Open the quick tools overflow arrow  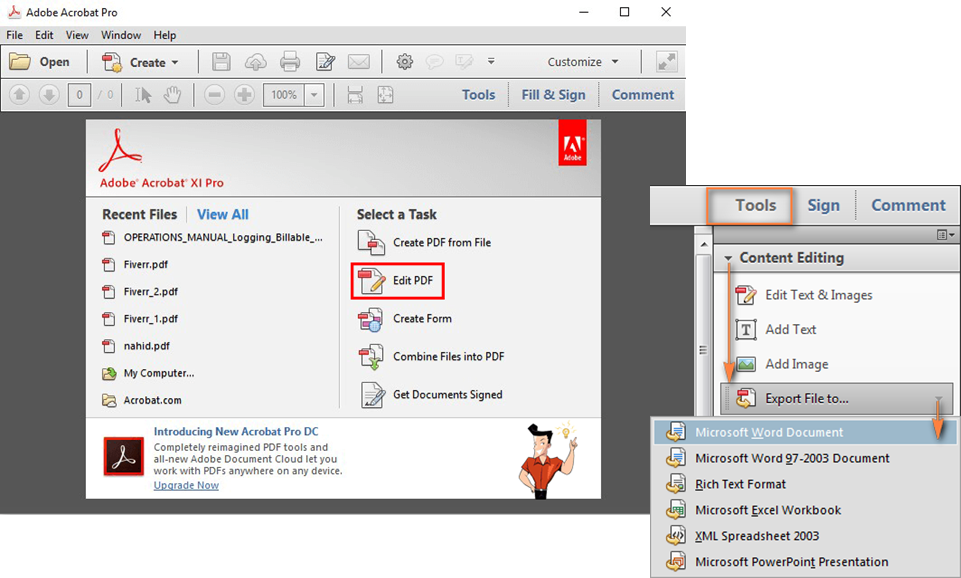click(491, 61)
